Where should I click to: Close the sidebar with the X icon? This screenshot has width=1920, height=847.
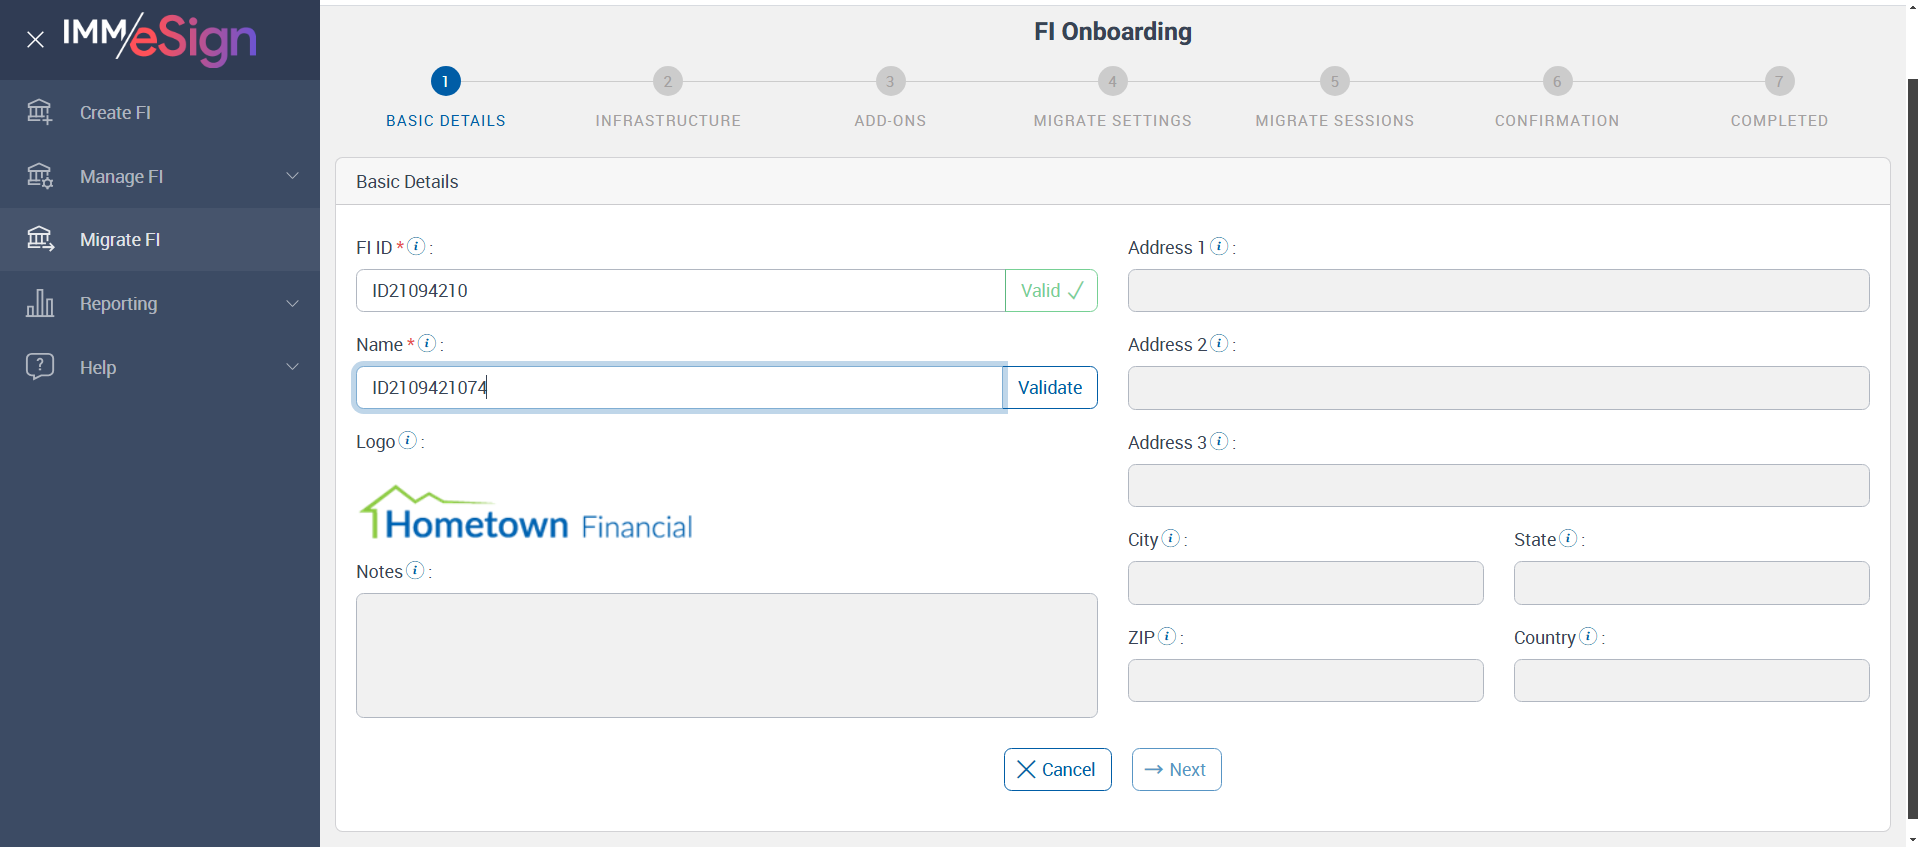click(35, 40)
